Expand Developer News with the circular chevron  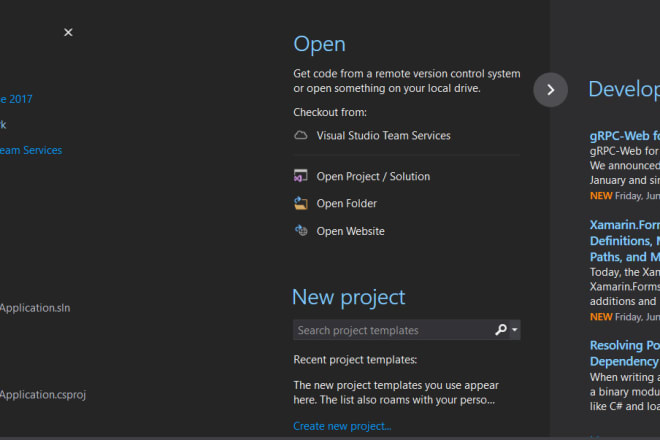550,90
